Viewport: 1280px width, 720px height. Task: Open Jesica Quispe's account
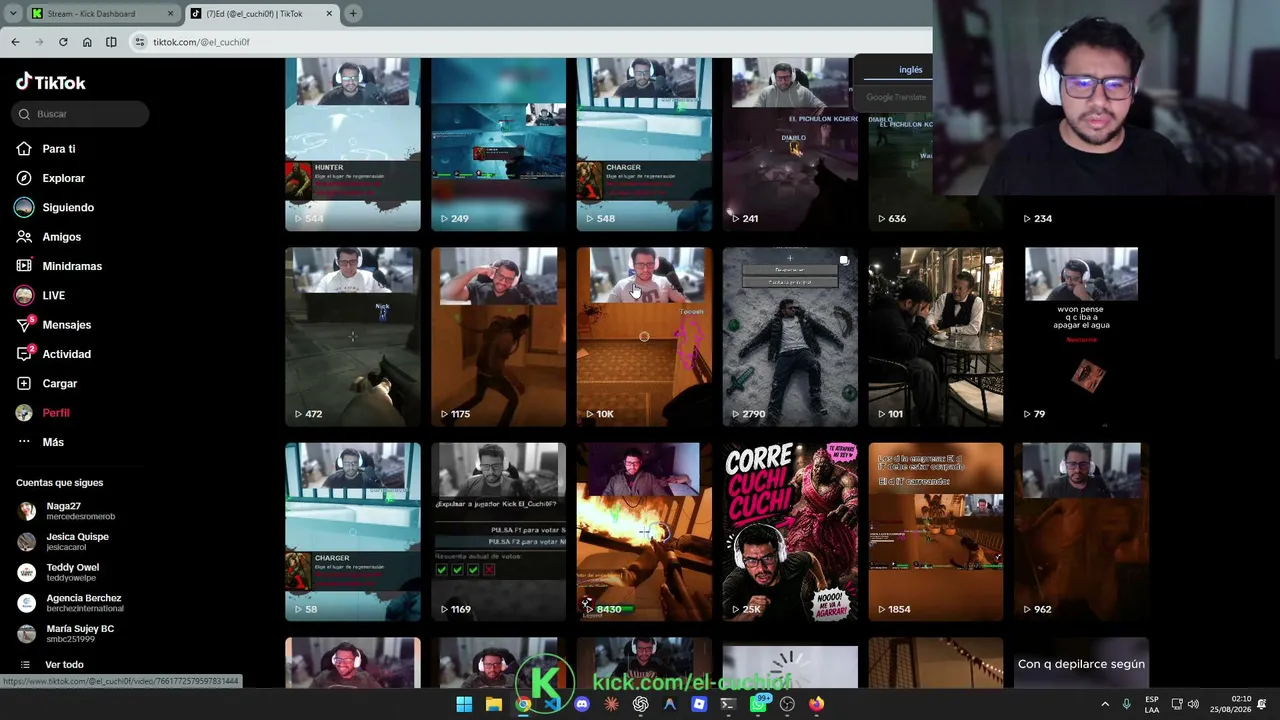coord(64,541)
